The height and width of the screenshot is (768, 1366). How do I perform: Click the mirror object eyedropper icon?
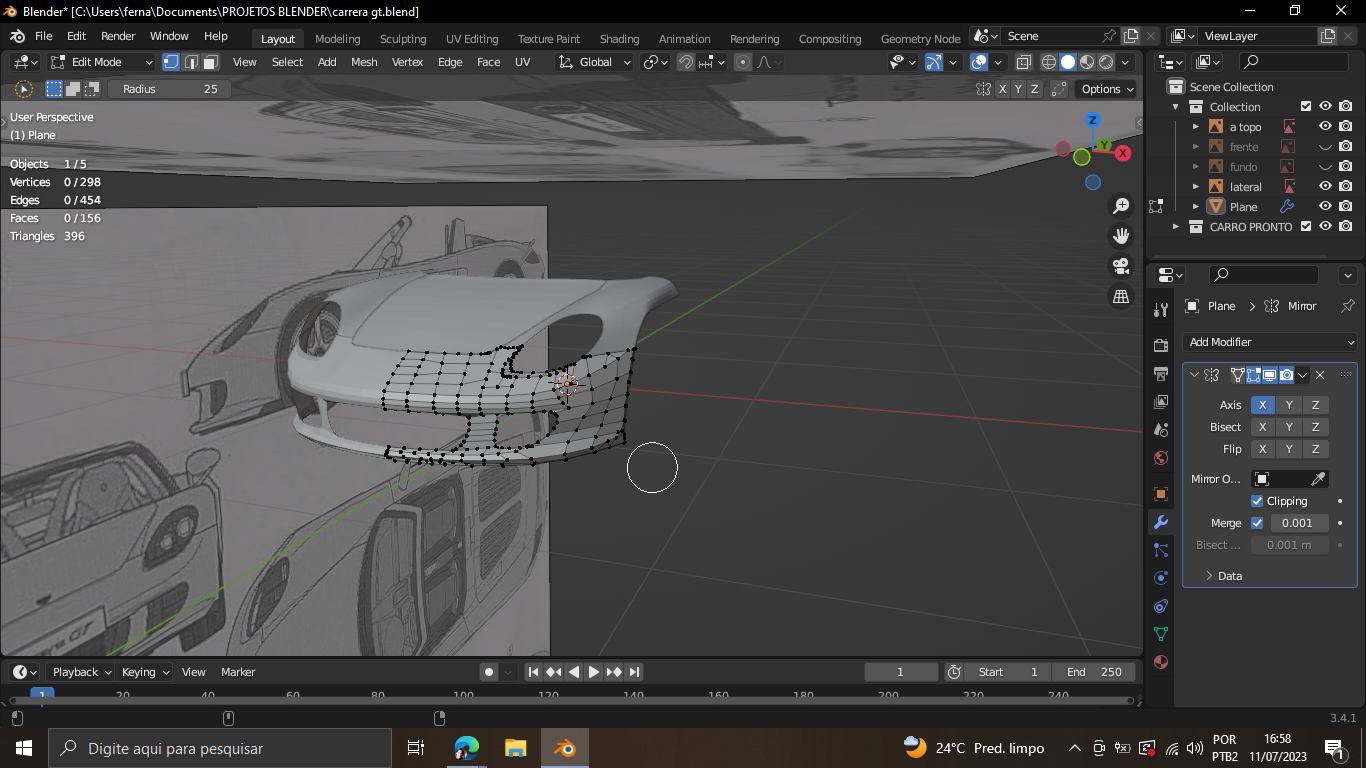click(x=1318, y=479)
